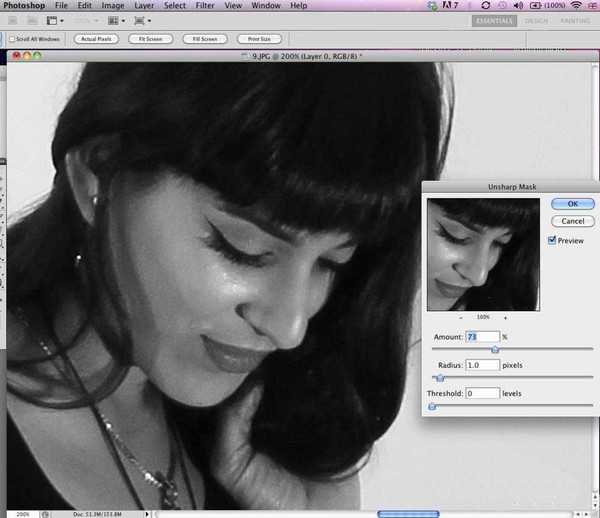Switch to the Design workspace

[536, 20]
